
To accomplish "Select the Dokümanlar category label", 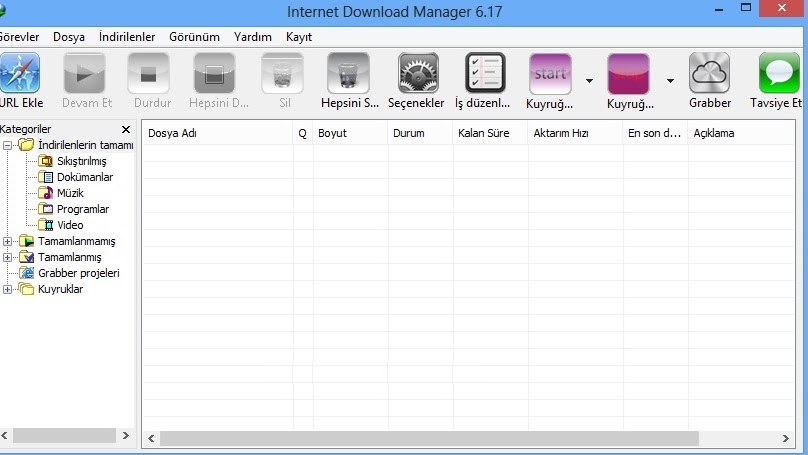I will coord(85,177).
